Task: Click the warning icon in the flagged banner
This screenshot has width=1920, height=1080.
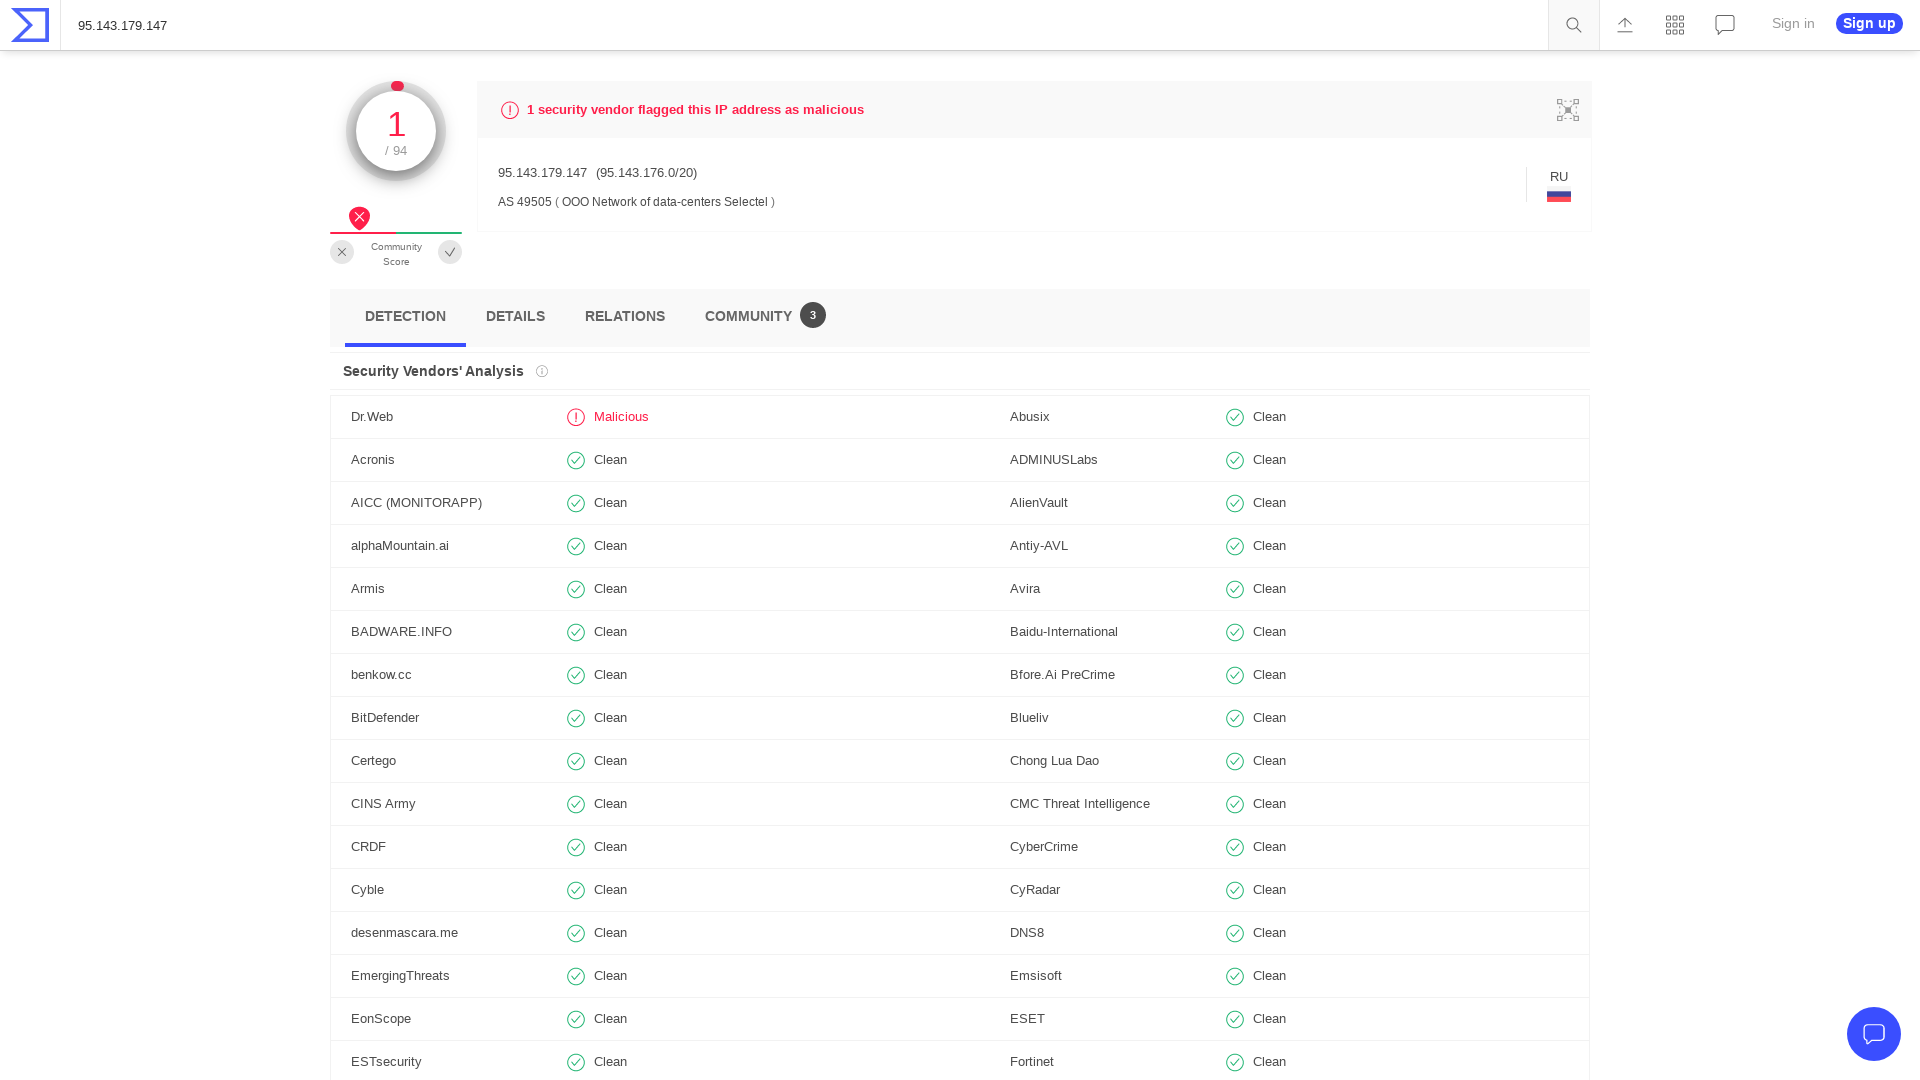Action: coord(510,110)
